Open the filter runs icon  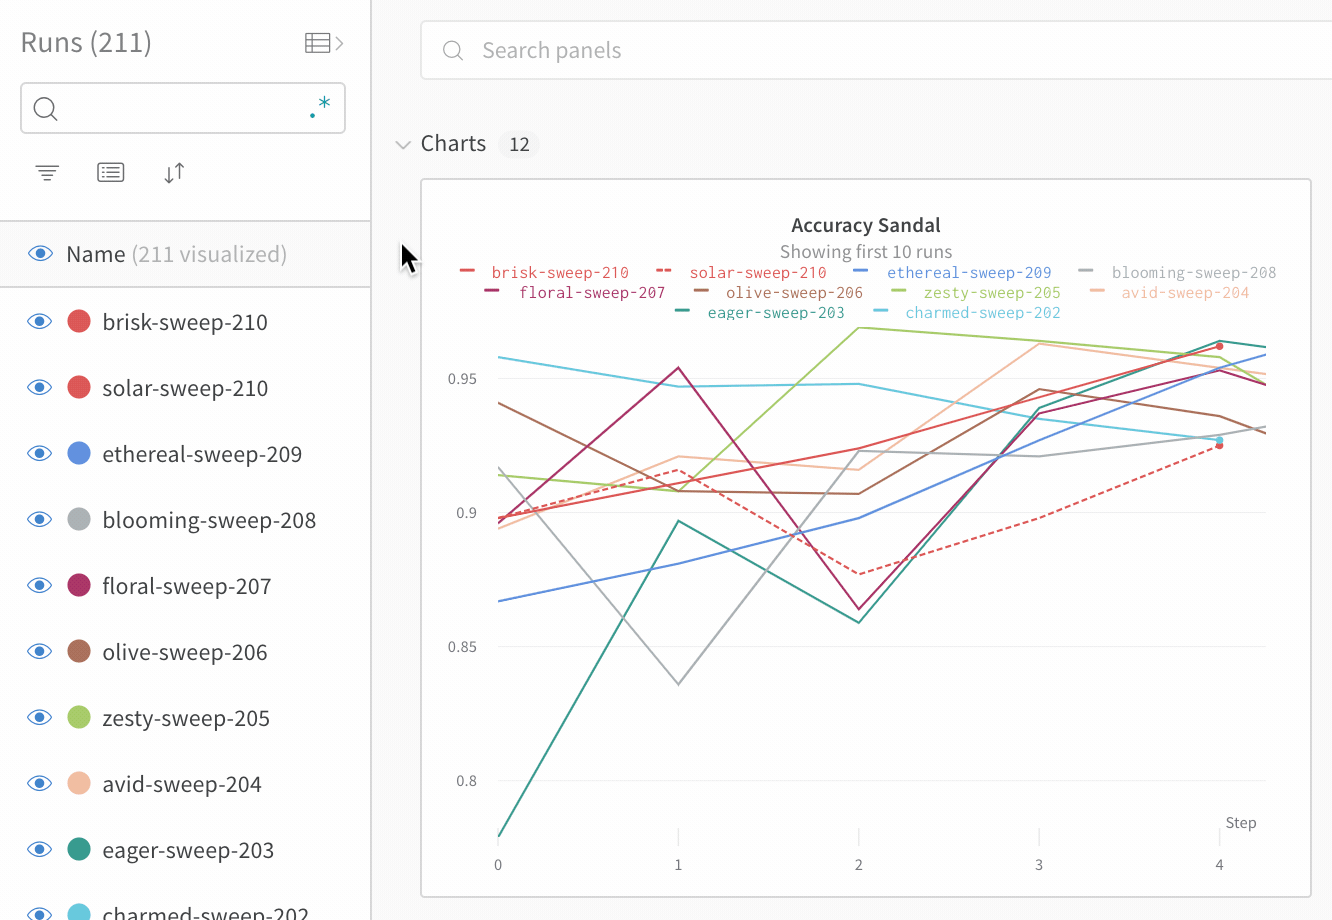point(47,172)
